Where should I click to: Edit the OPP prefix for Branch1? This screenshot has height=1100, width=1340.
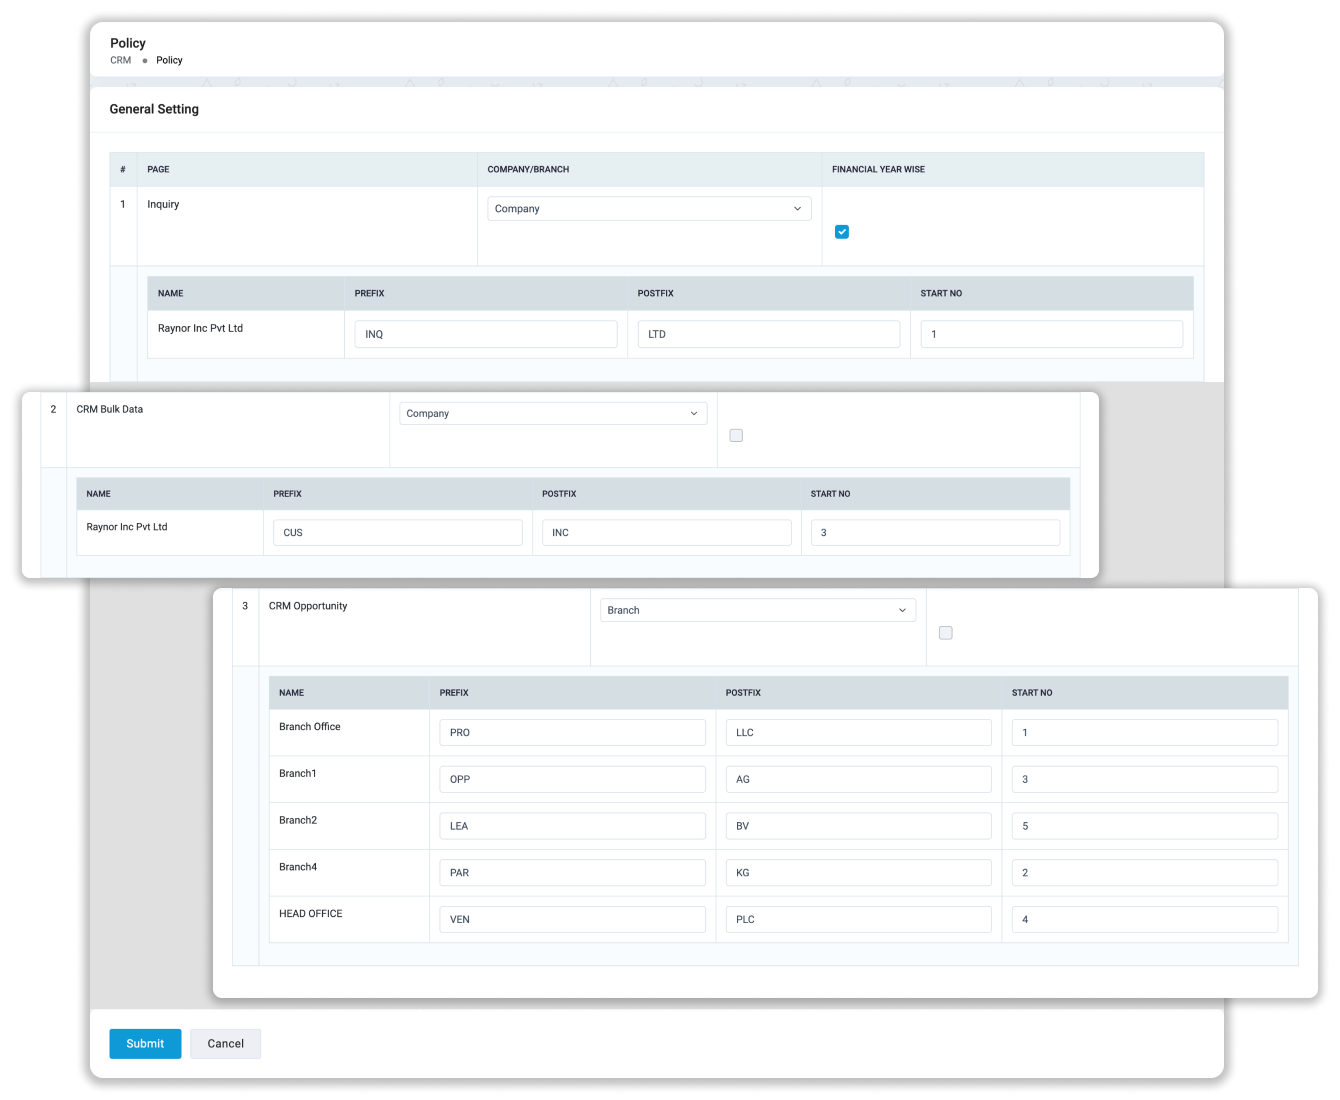[x=572, y=779]
